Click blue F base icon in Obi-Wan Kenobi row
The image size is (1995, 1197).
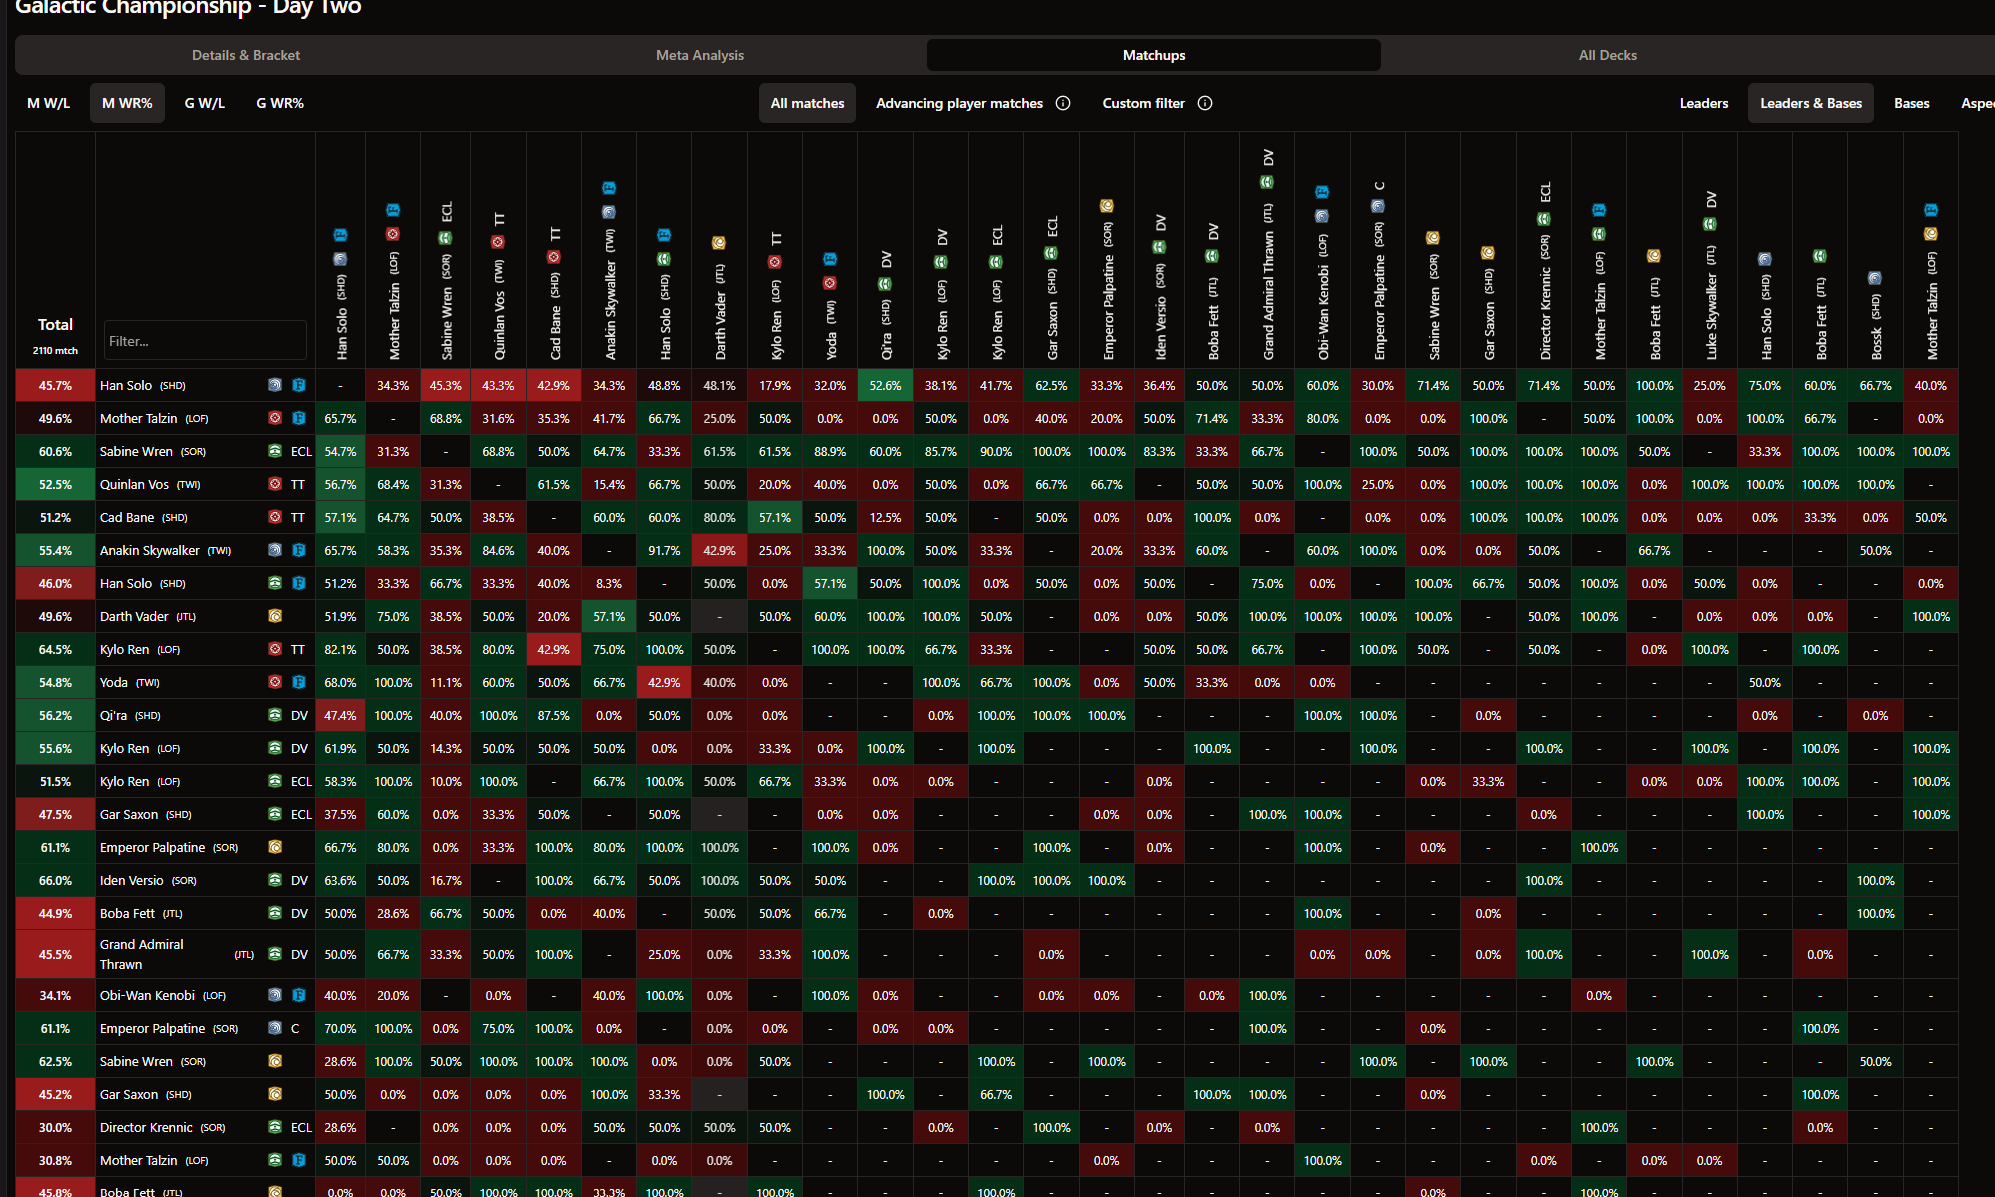click(298, 995)
